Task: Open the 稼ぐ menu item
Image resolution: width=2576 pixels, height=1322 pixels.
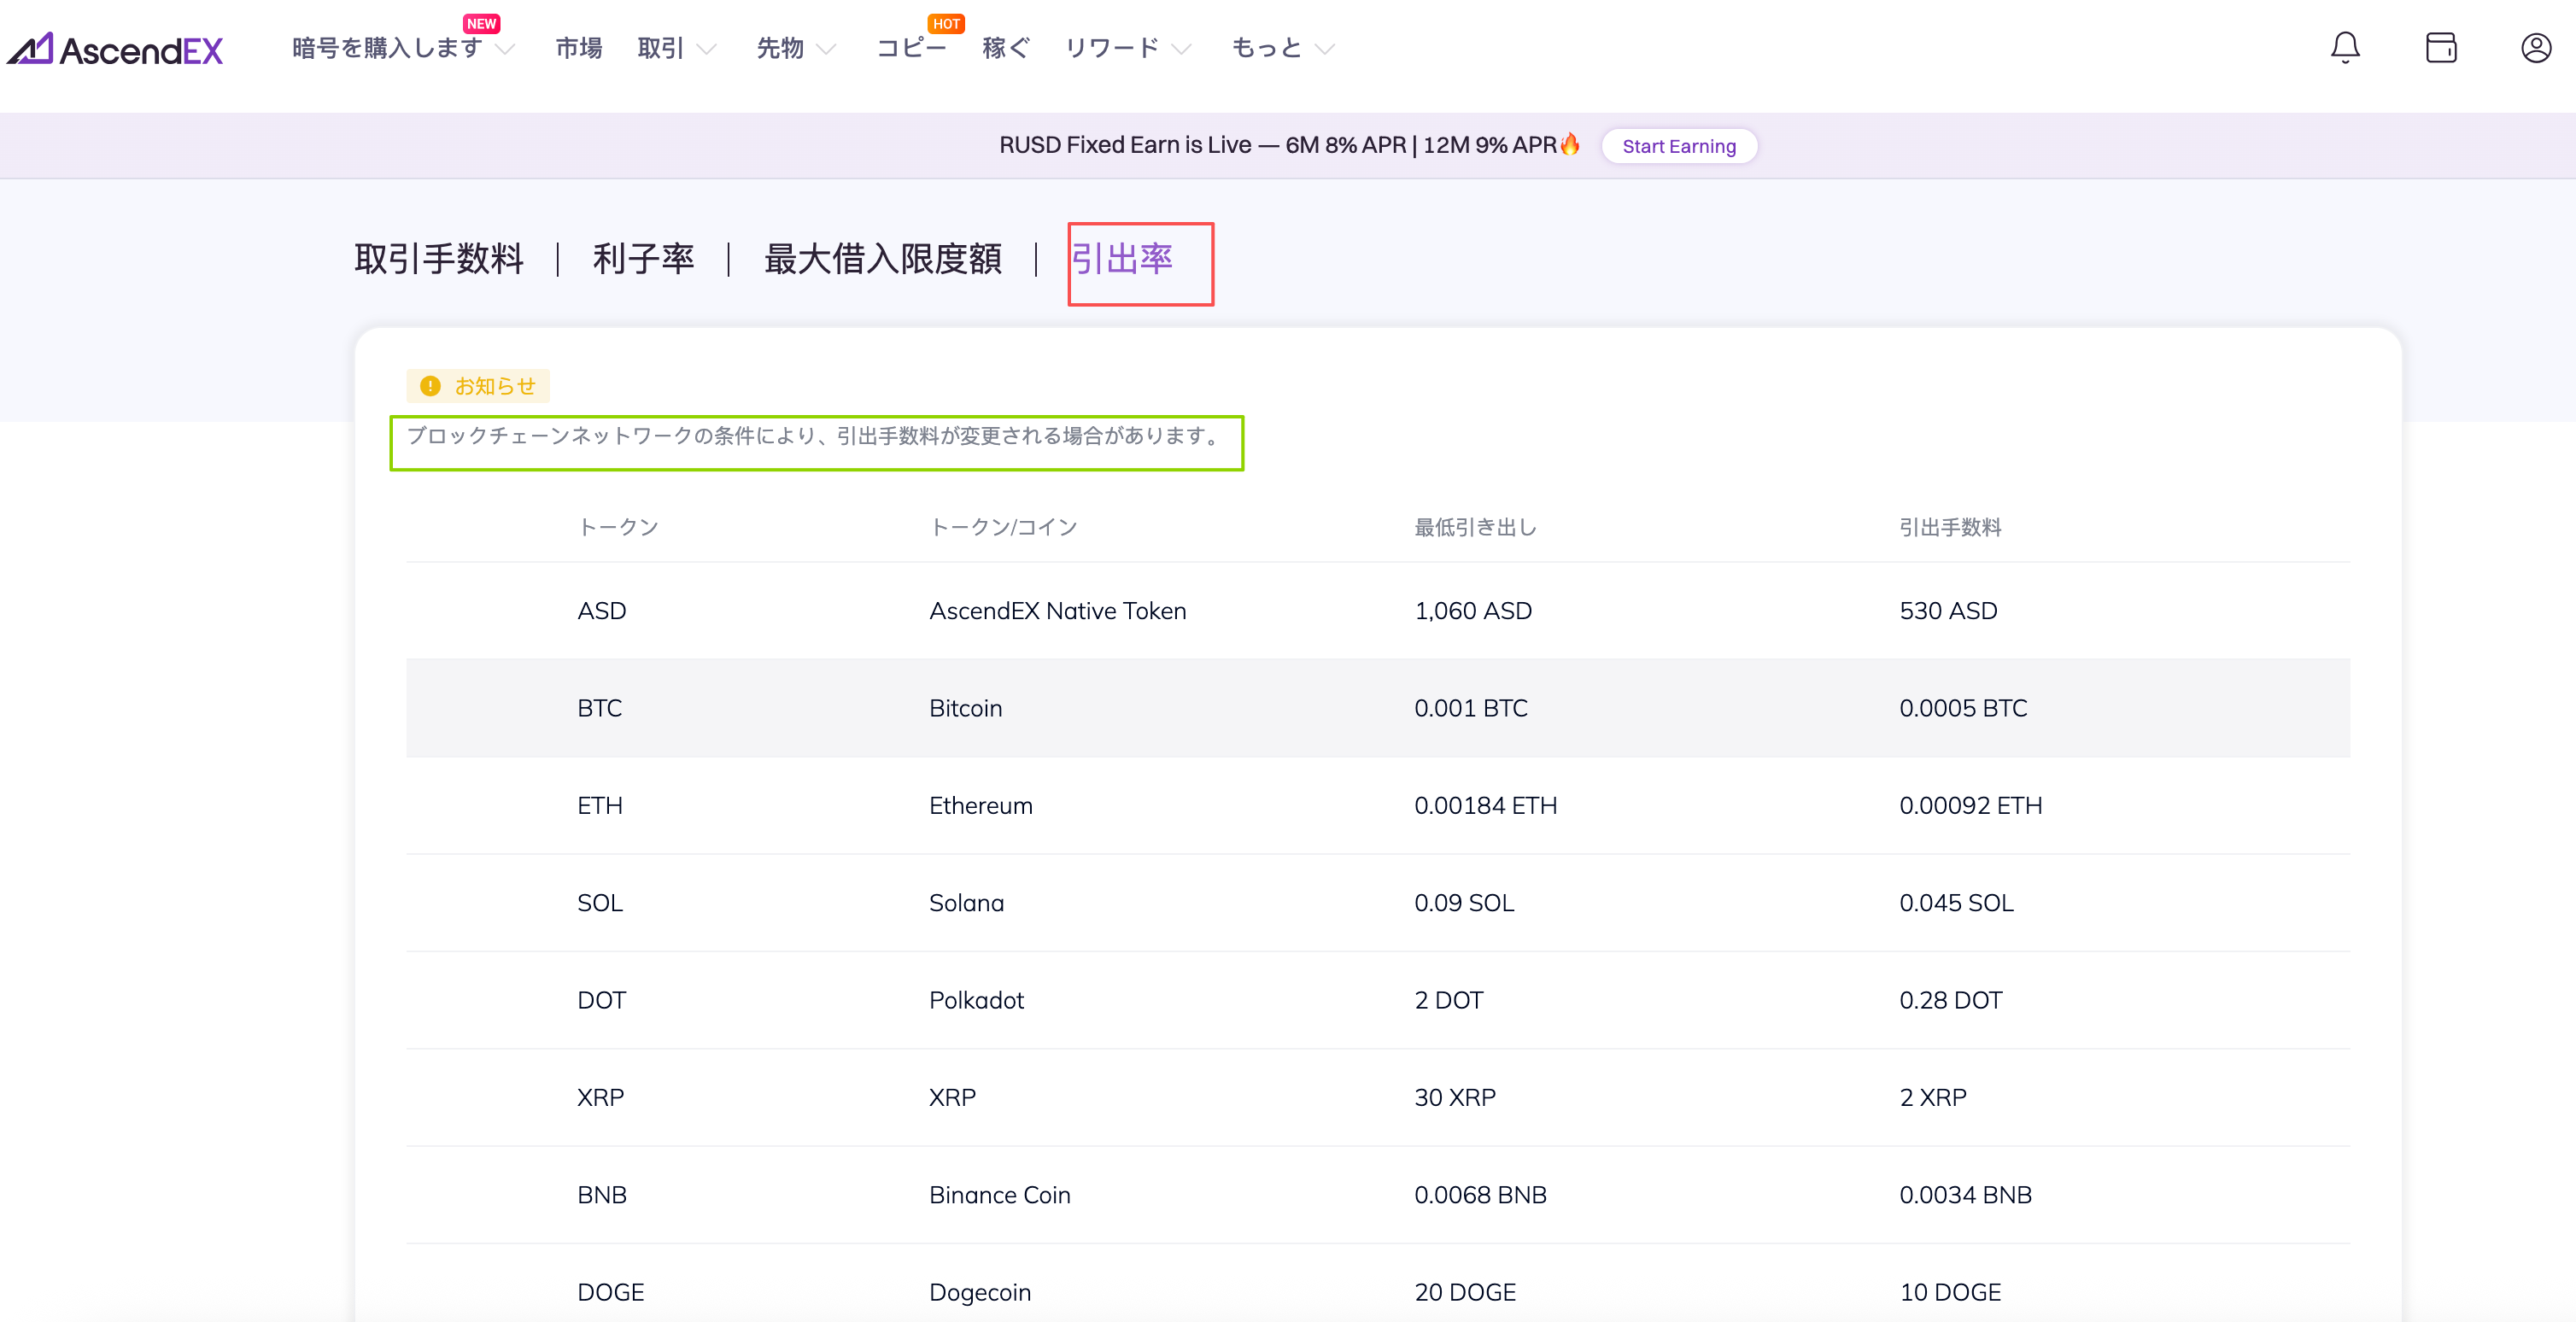Action: [1005, 48]
